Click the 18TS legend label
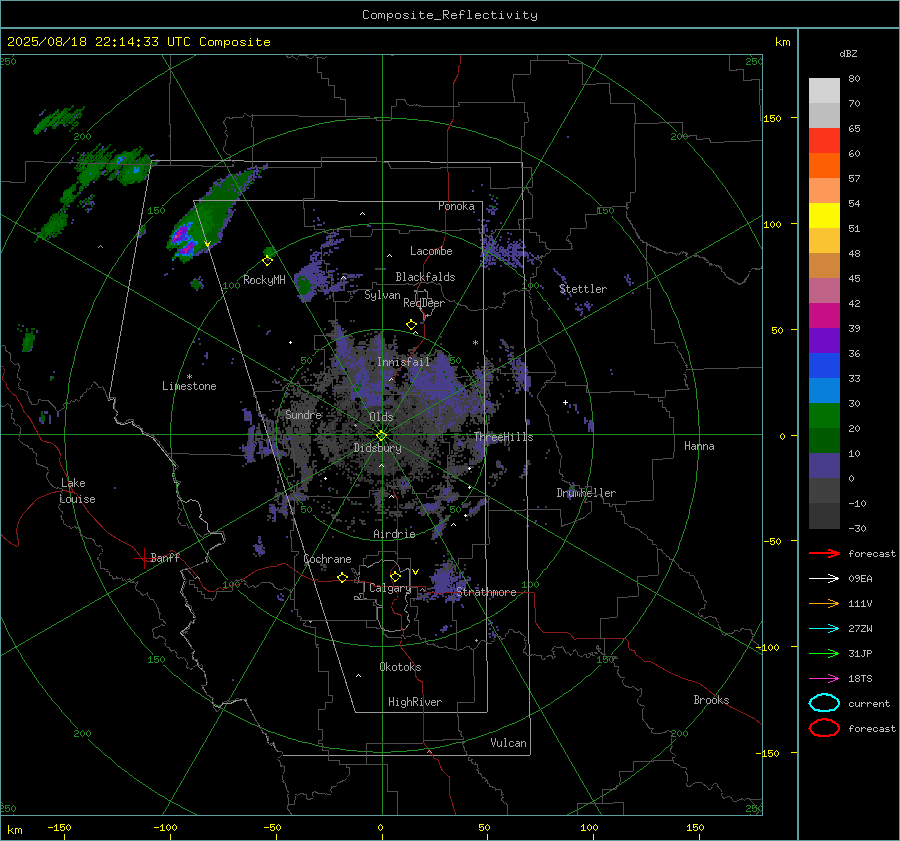The height and width of the screenshot is (841, 900). point(860,679)
